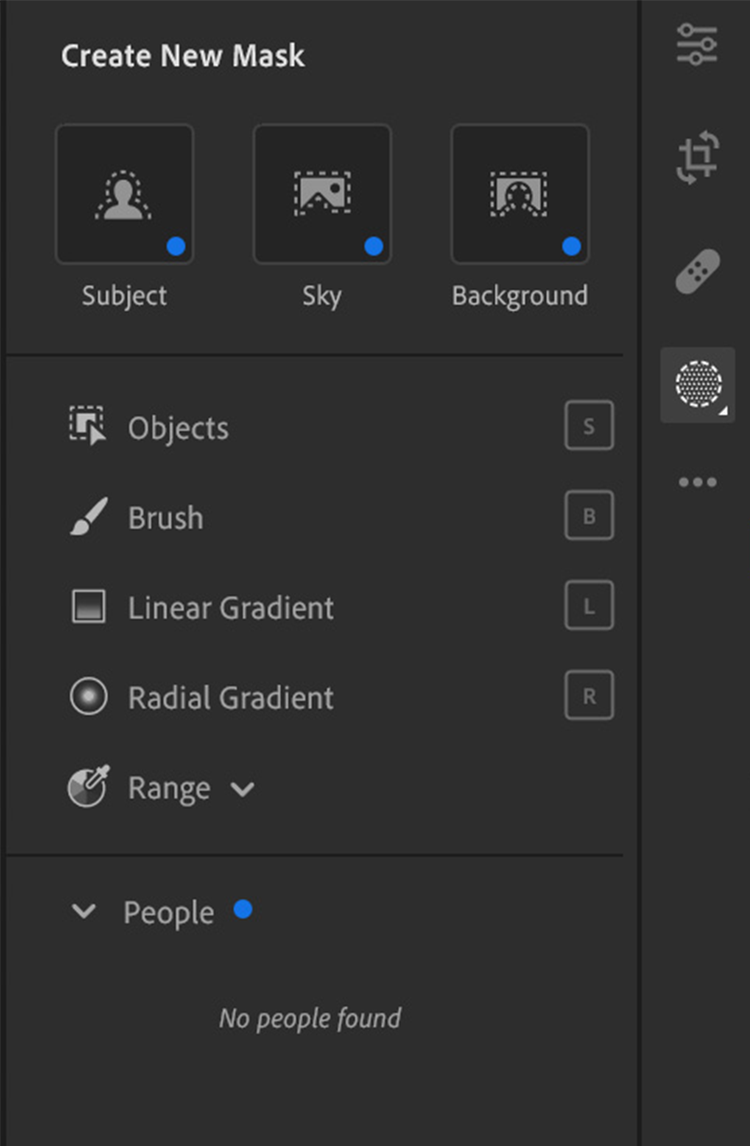Image resolution: width=750 pixels, height=1146 pixels.
Task: Create a Subject mask
Action: 125,194
